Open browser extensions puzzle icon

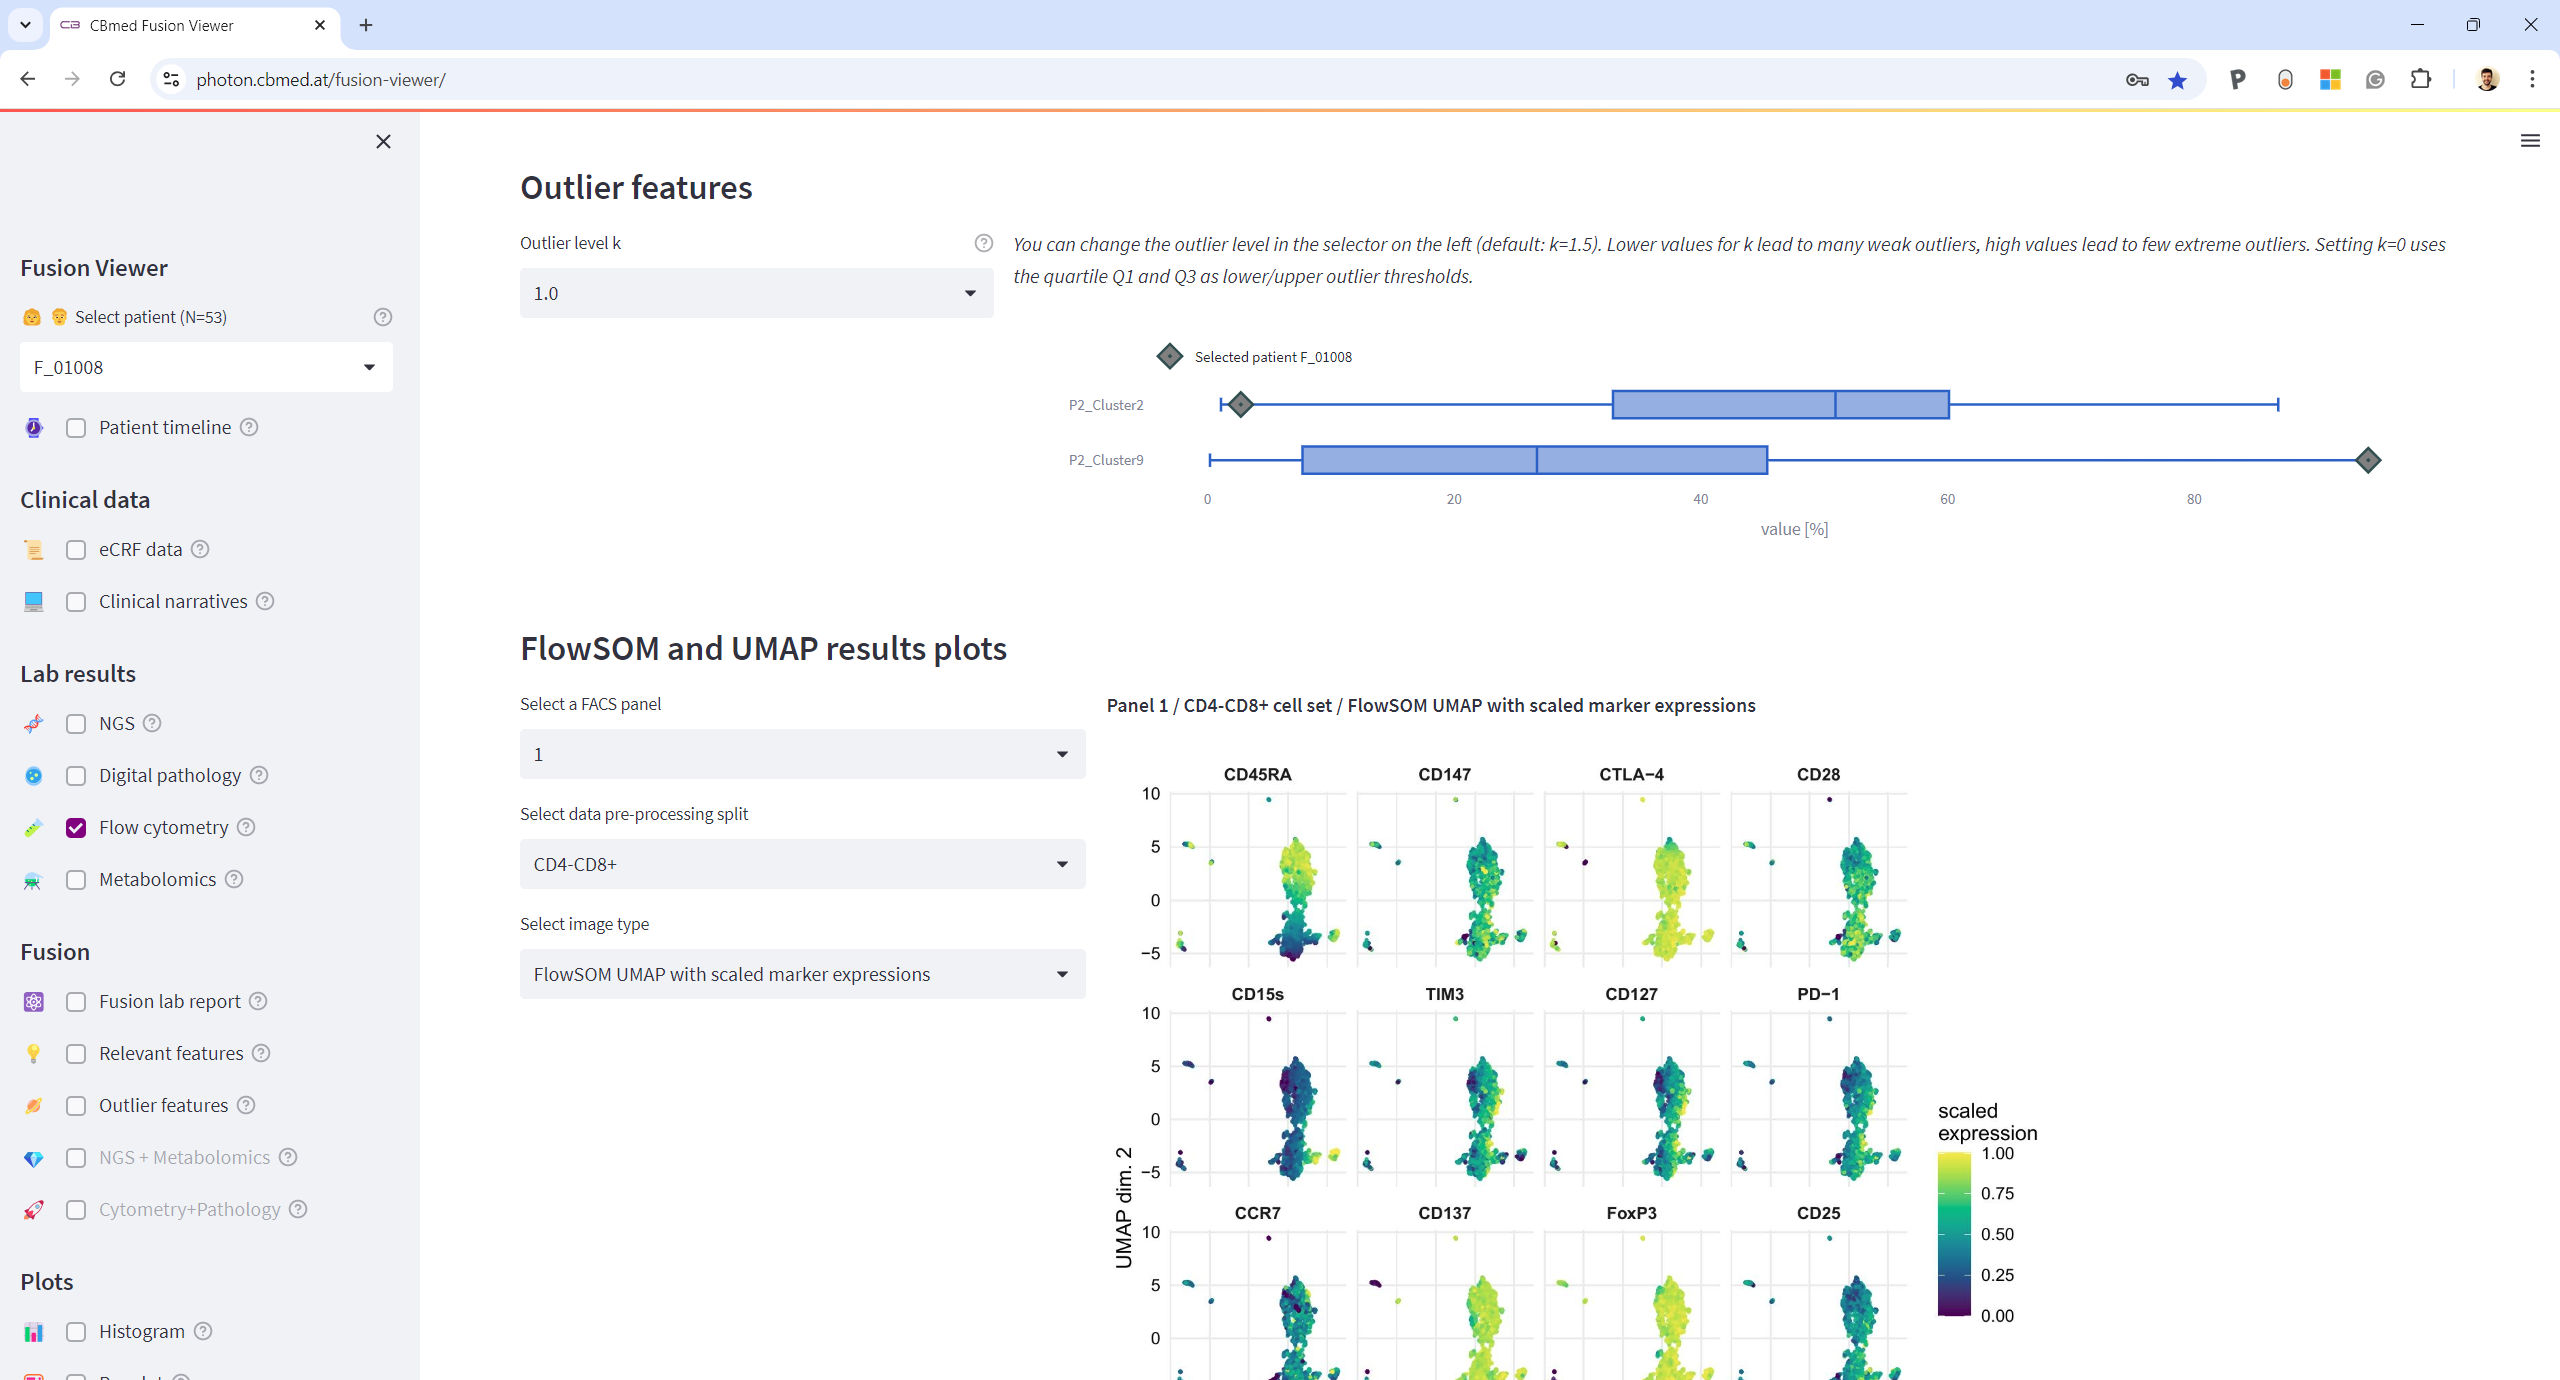[x=2421, y=80]
